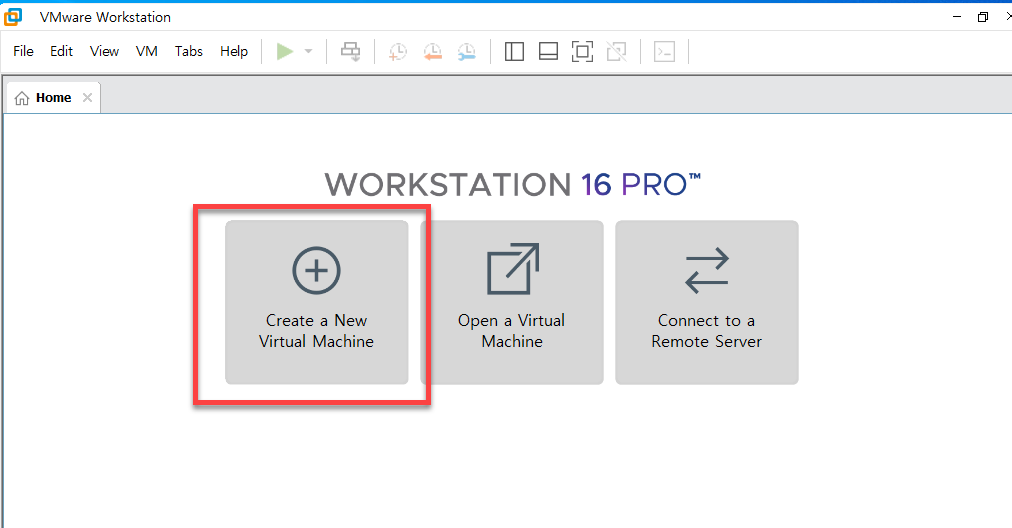Open Snapshot Manager toolbar icon
The height and width of the screenshot is (528, 1012).
point(467,52)
